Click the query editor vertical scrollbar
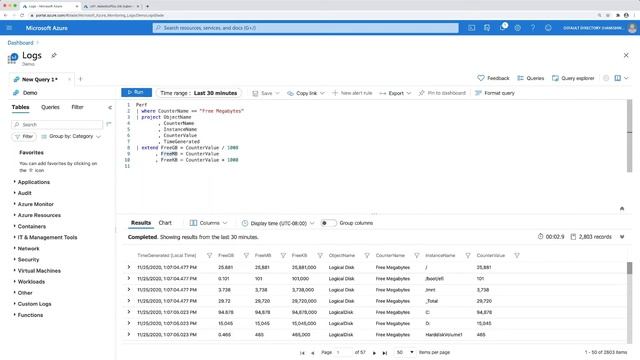The width and height of the screenshot is (640, 360). tap(629, 136)
